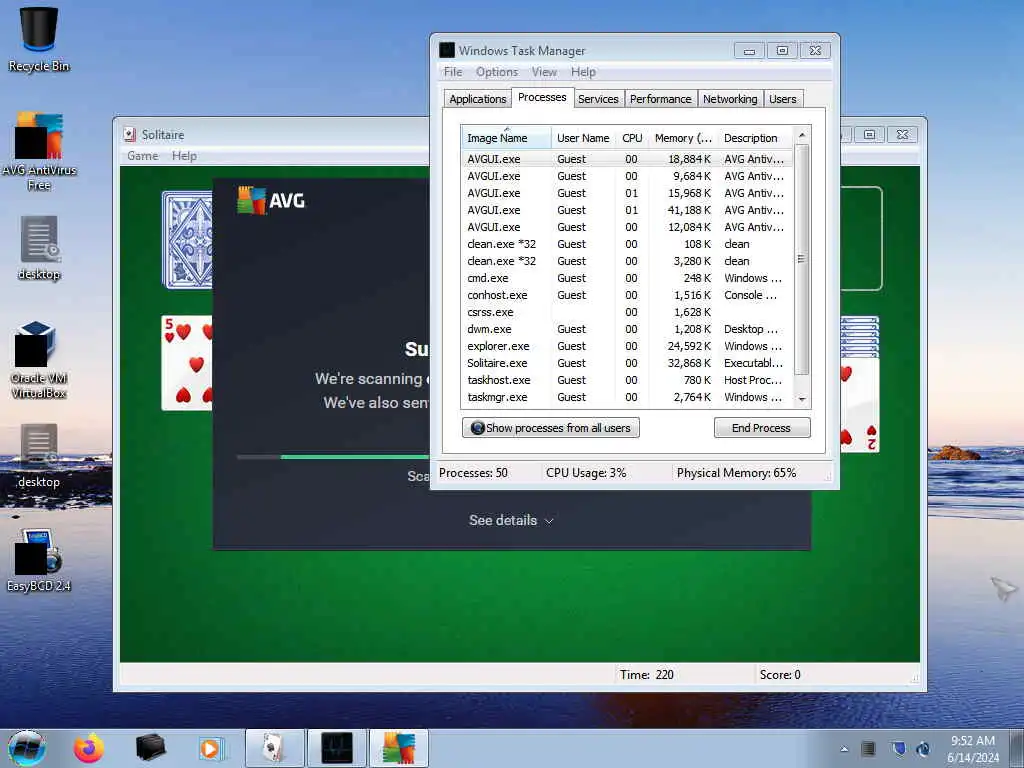The image size is (1024, 768).
Task: Sort processes by Image Name column
Action: [506, 138]
